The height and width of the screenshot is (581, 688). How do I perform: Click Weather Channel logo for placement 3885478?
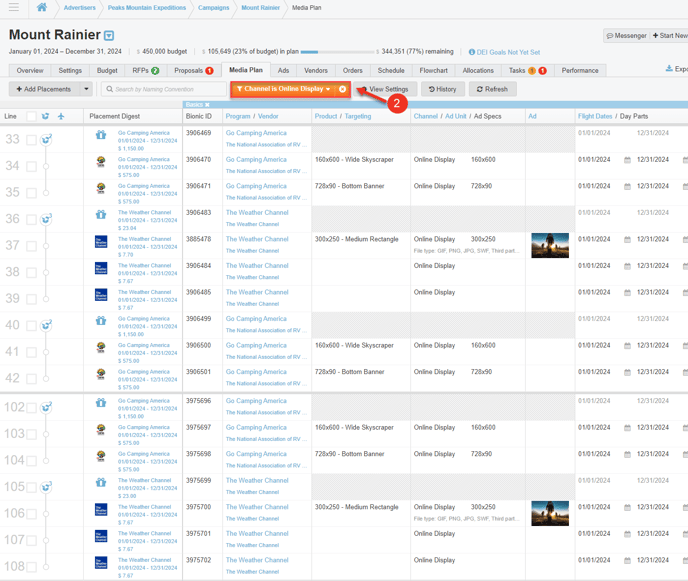point(101,242)
